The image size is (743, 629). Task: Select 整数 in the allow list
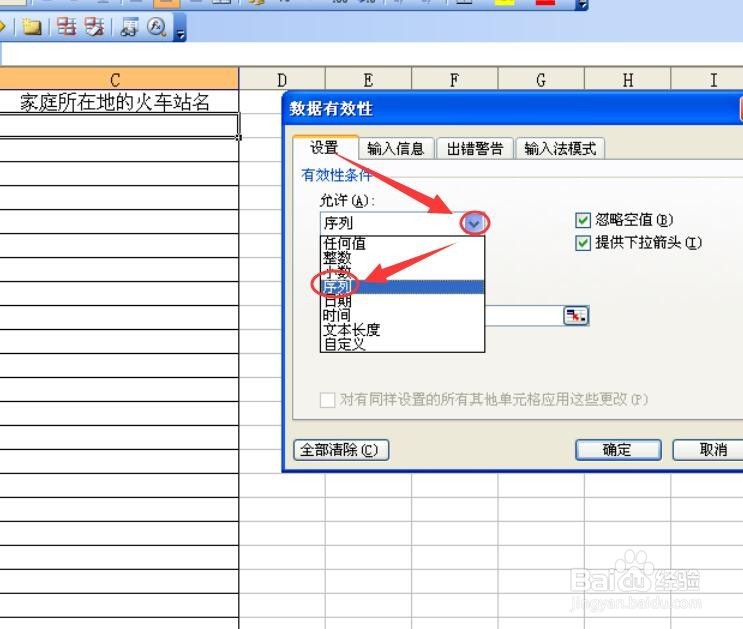click(402, 258)
